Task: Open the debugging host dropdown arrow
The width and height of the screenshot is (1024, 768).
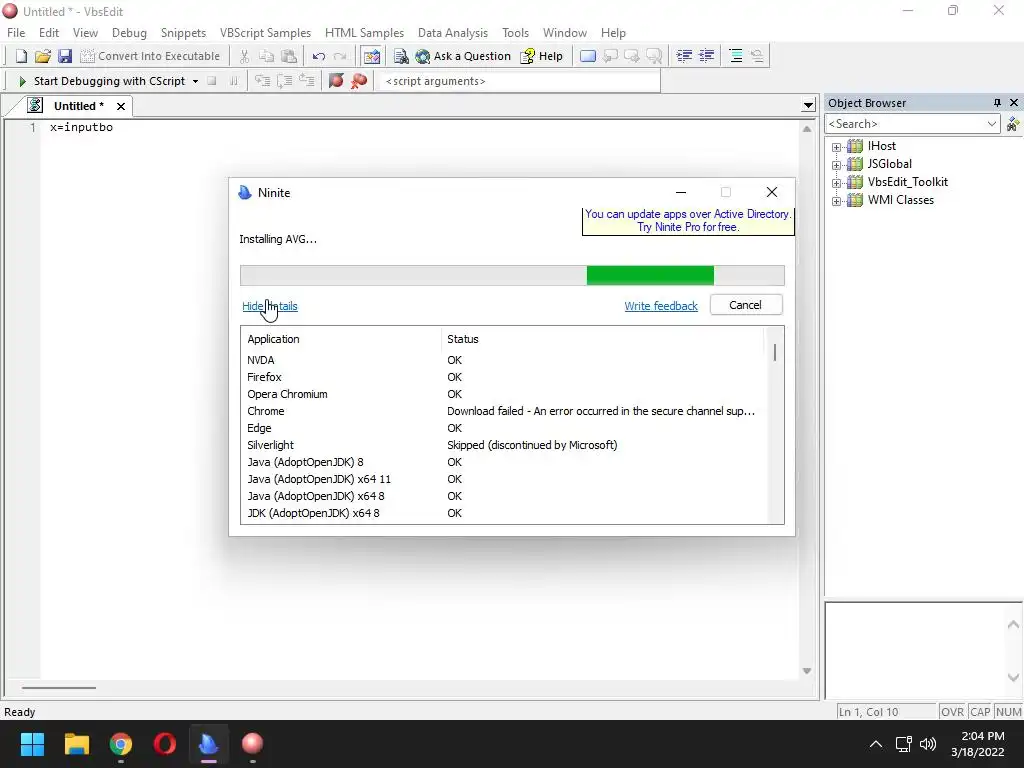Action: pyautogui.click(x=195, y=81)
